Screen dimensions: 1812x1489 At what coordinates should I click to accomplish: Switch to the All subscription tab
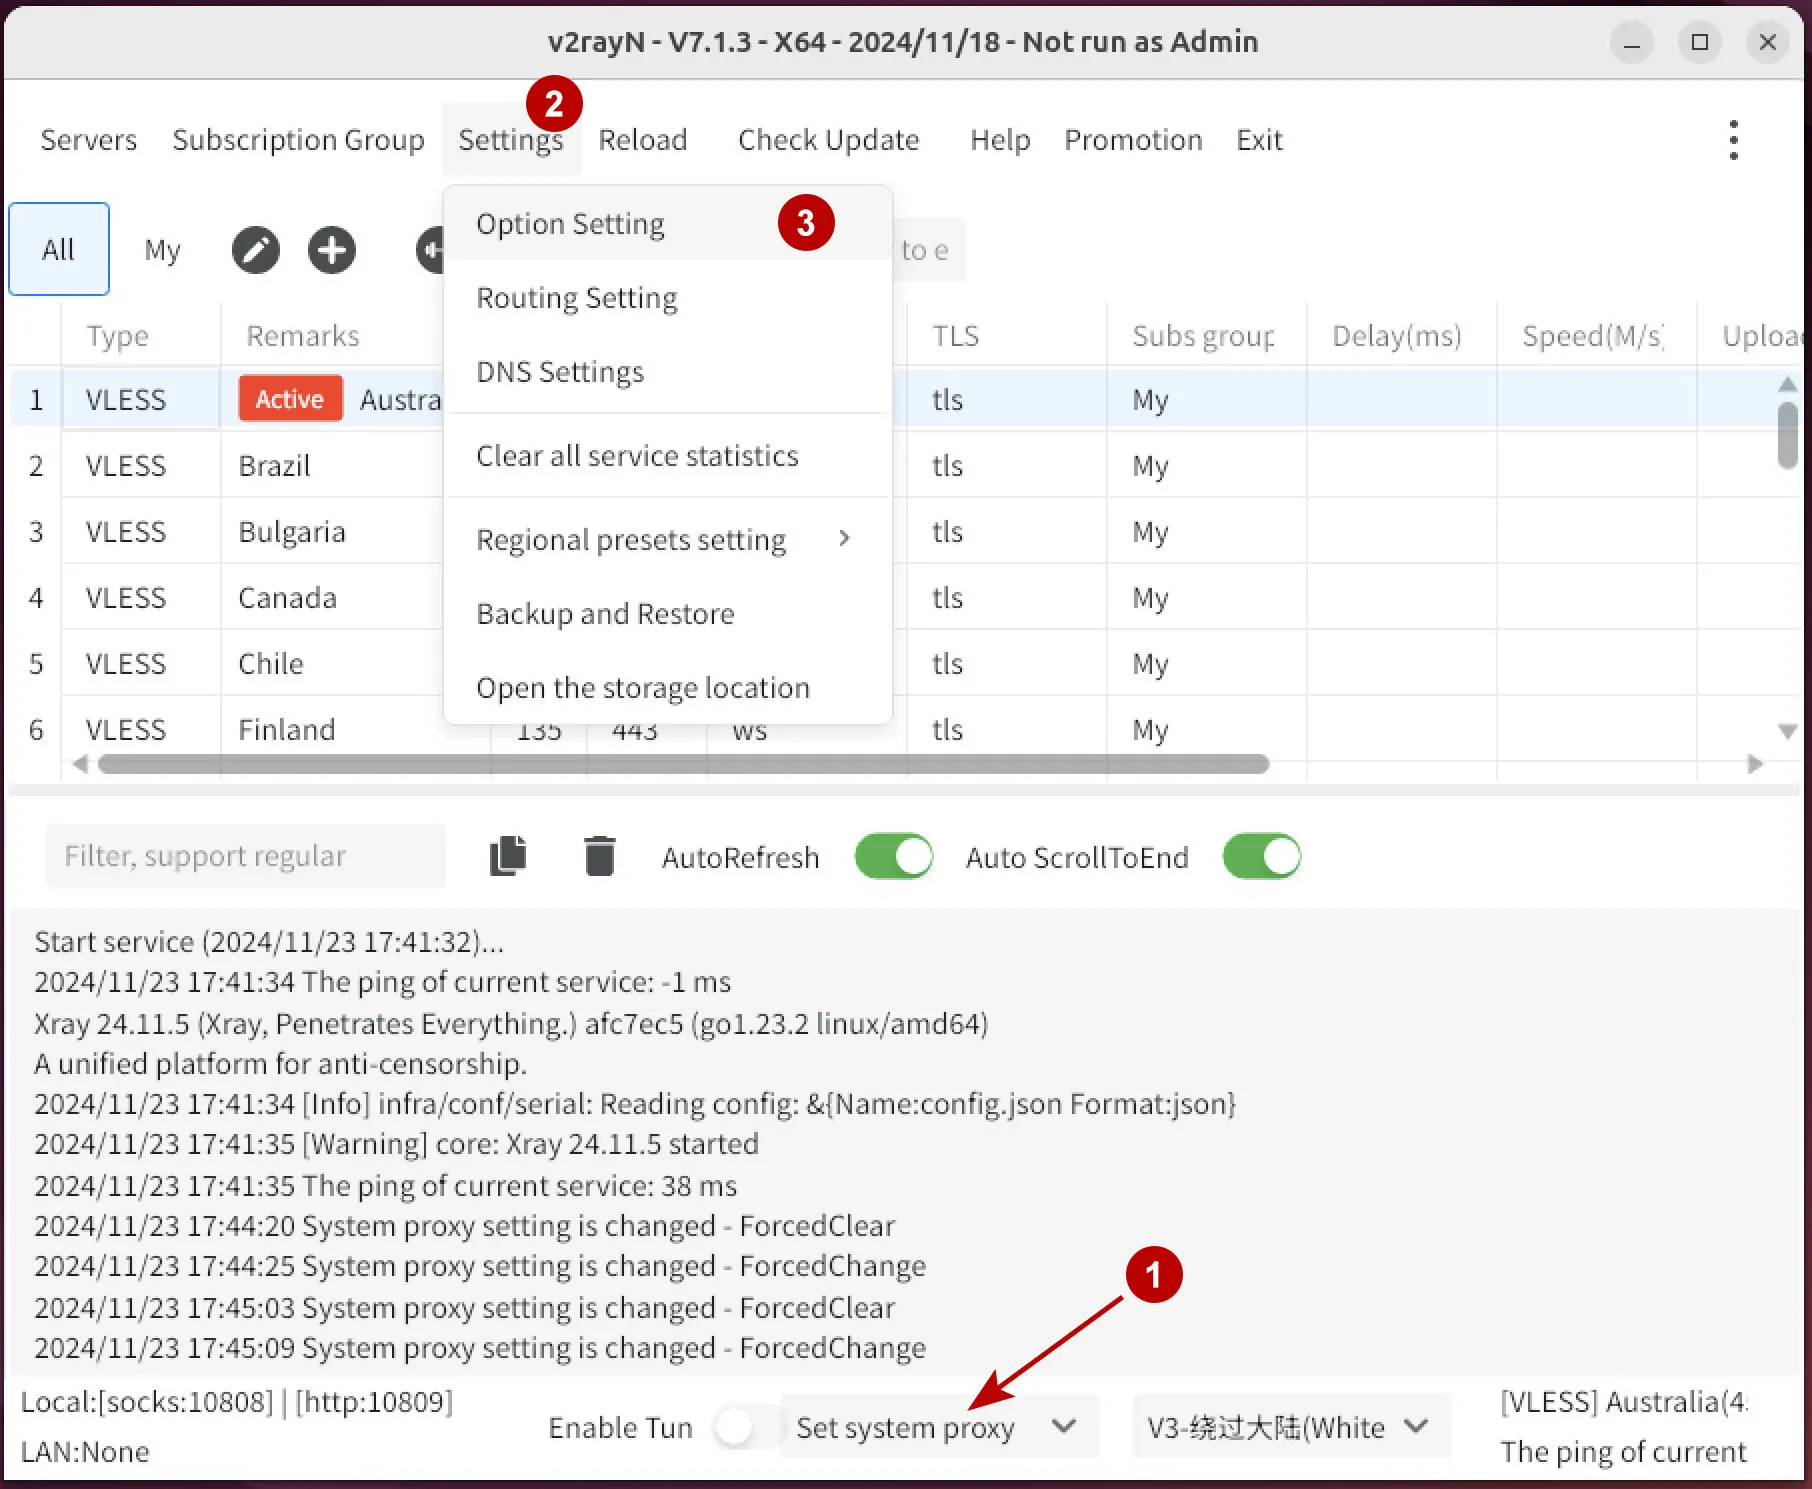point(59,249)
